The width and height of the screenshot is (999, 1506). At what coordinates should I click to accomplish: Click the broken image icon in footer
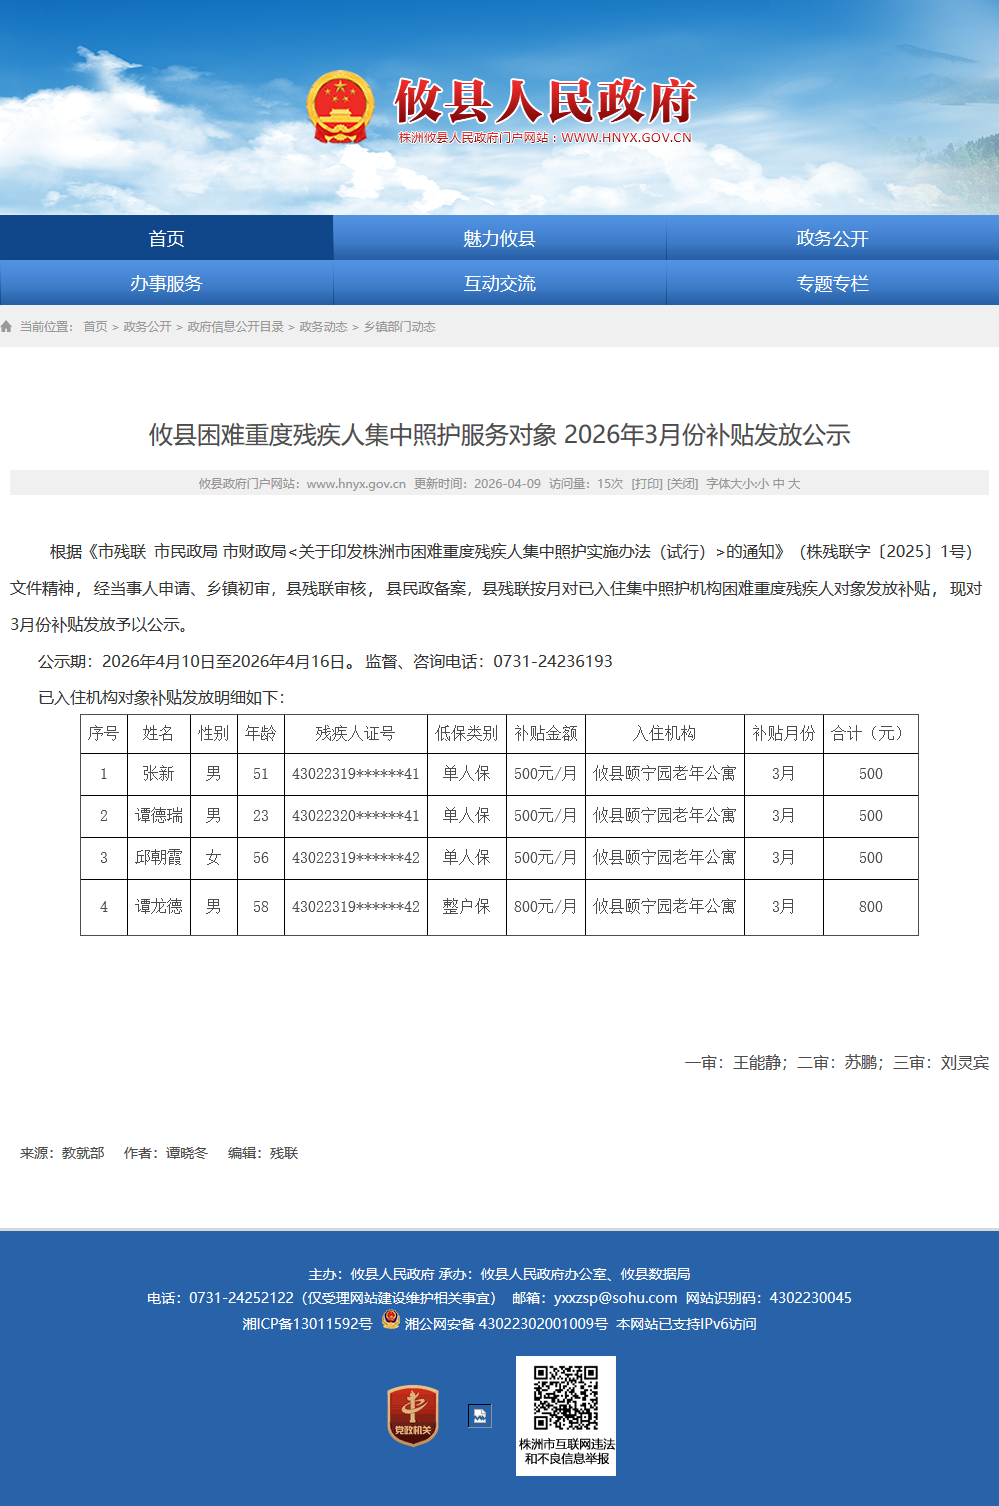(480, 1416)
